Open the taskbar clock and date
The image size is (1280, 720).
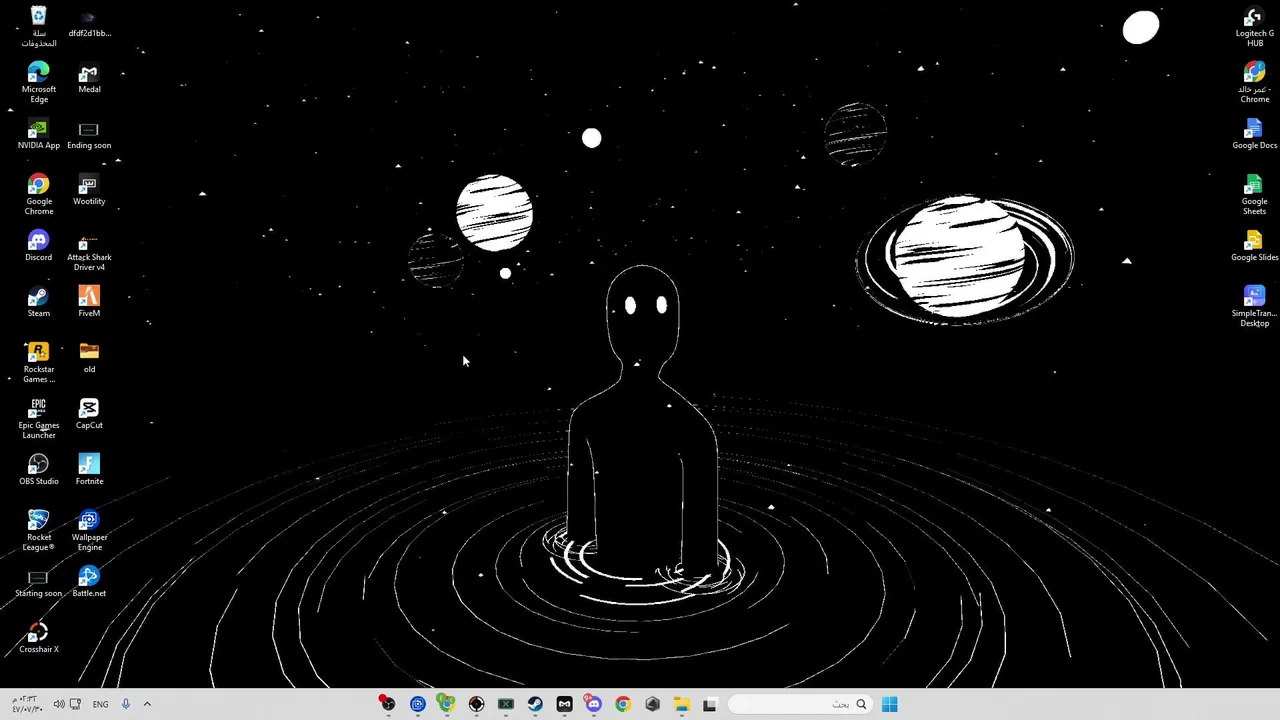point(26,704)
